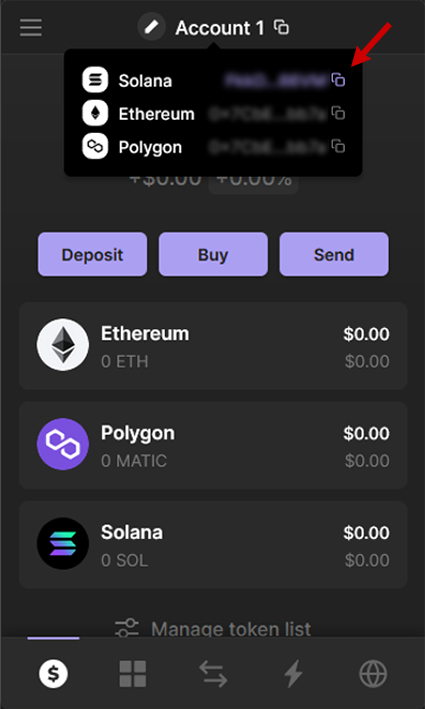Copy the Ethereum address
Screen dimensions: 425x709
point(338,113)
